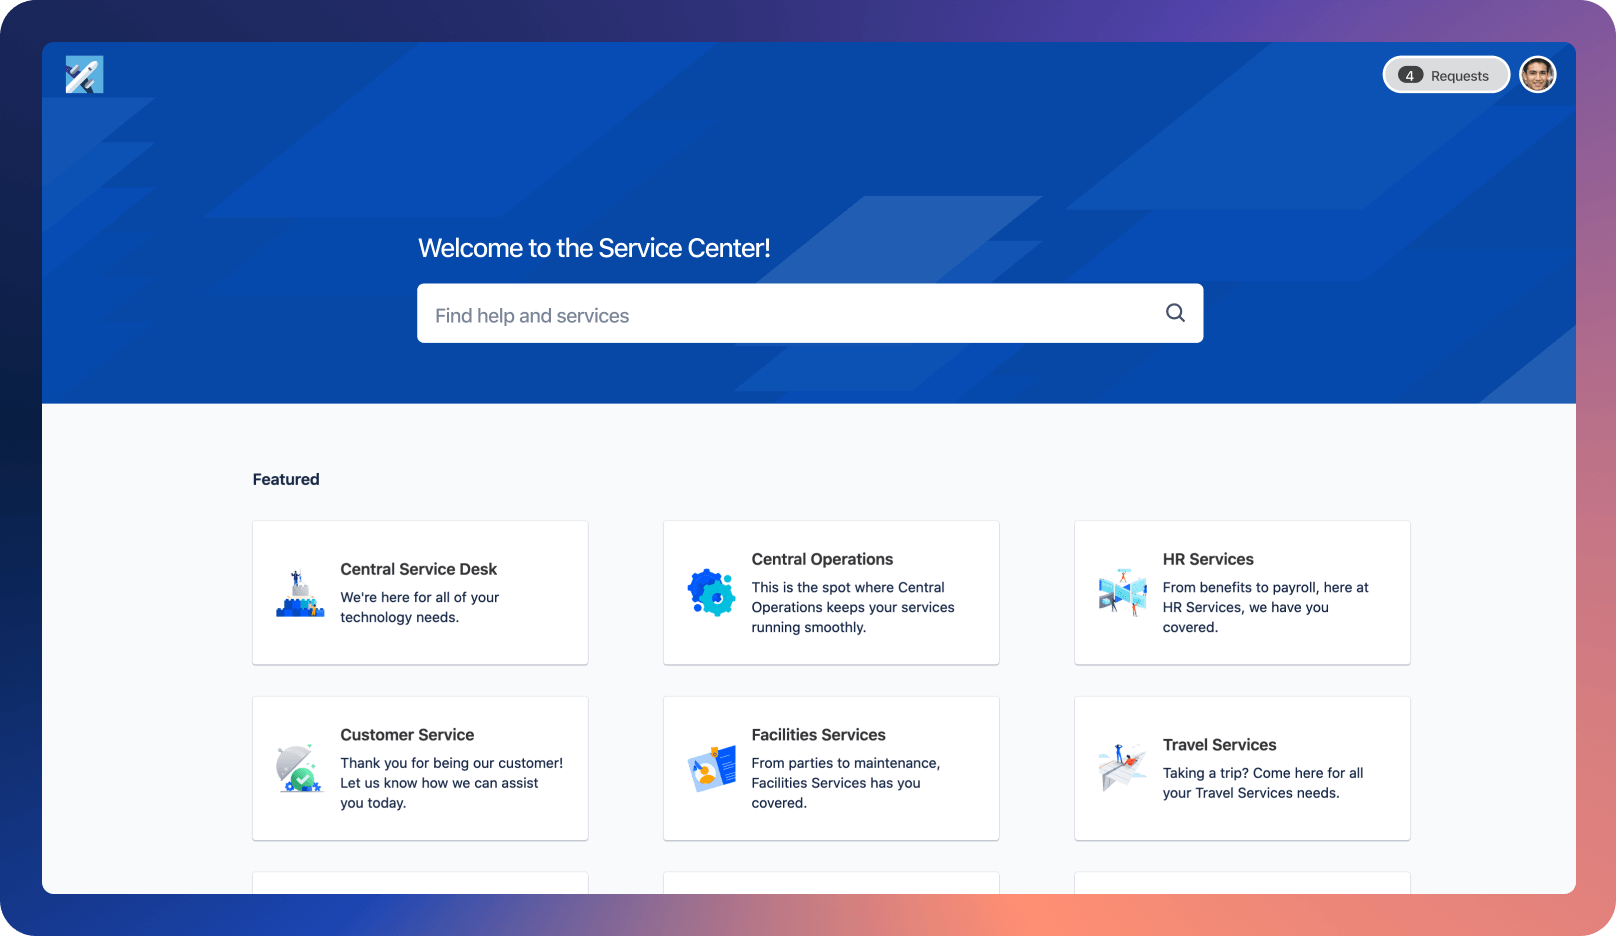This screenshot has height=936, width=1616.
Task: Open the Facilities Services card
Action: [x=830, y=768]
